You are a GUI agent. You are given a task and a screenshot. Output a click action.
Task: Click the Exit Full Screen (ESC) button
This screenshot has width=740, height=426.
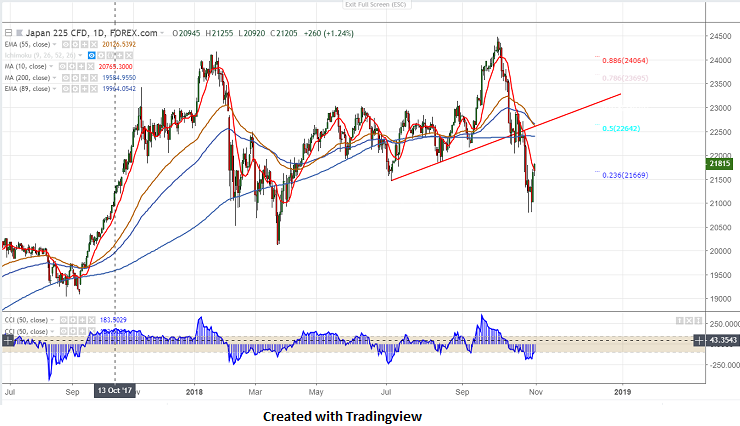376,5
